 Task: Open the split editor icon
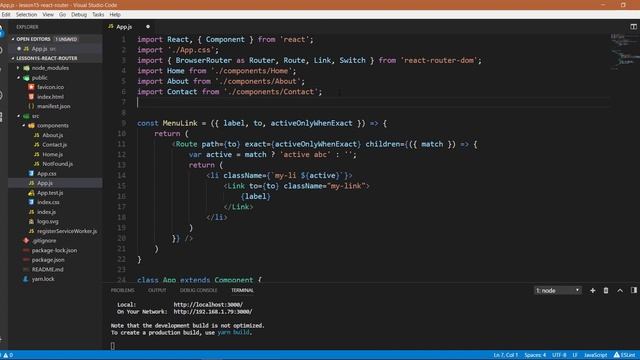click(633, 27)
